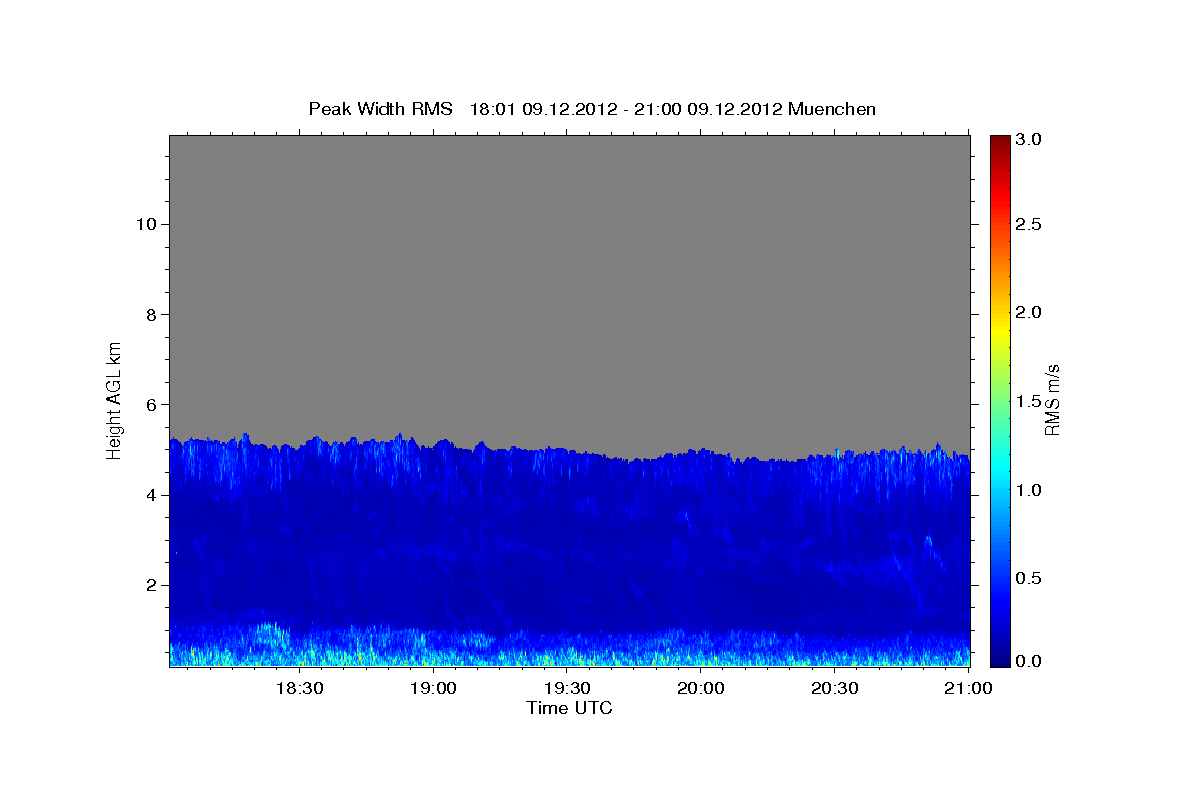This screenshot has height=800, width=1200.
Task: Click the colorbar value 1.5
Action: pyautogui.click(x=1031, y=401)
